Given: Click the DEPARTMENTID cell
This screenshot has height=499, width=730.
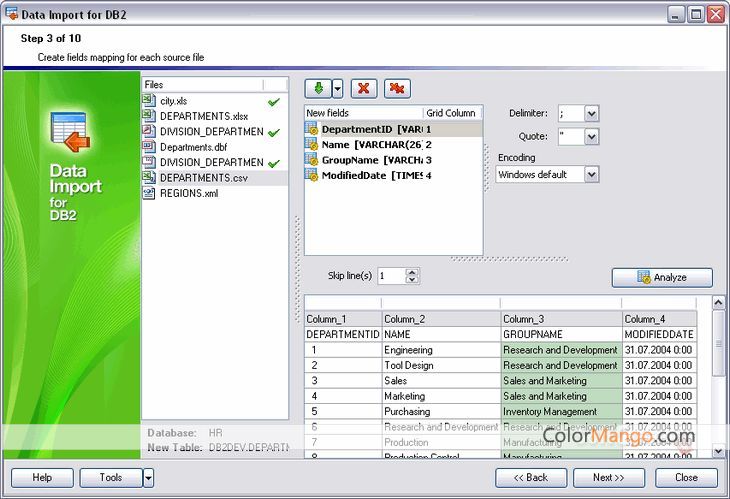Looking at the screenshot, I should coord(343,334).
